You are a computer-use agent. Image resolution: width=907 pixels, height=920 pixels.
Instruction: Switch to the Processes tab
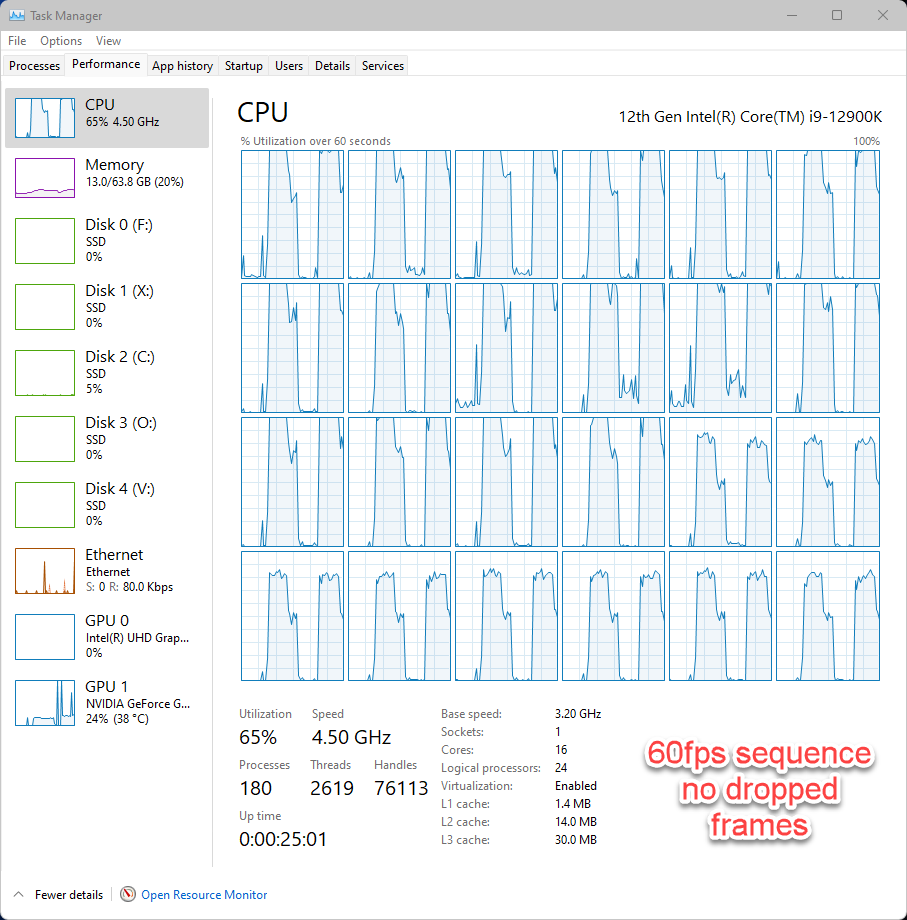click(x=34, y=65)
